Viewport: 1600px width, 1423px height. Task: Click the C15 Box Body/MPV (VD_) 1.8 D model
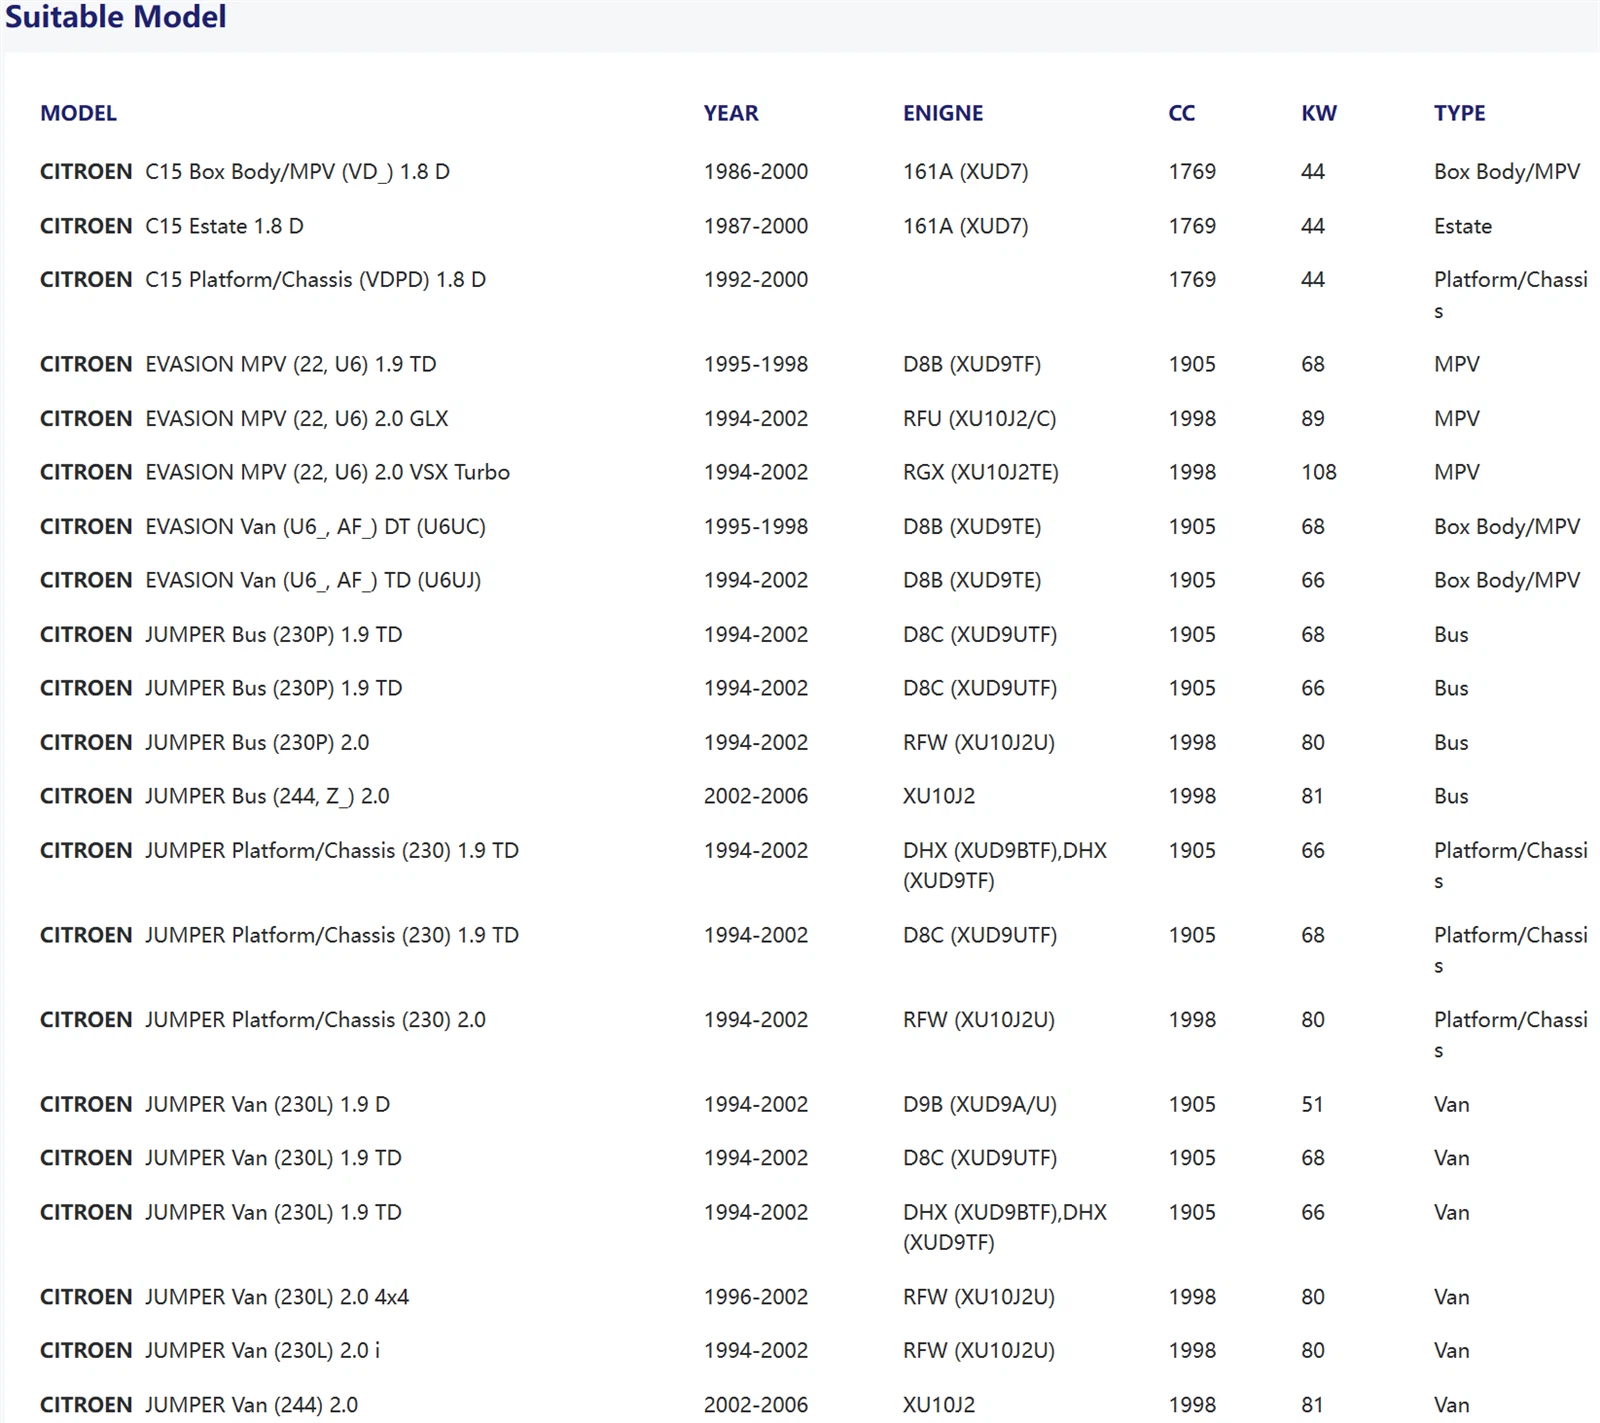tap(297, 172)
